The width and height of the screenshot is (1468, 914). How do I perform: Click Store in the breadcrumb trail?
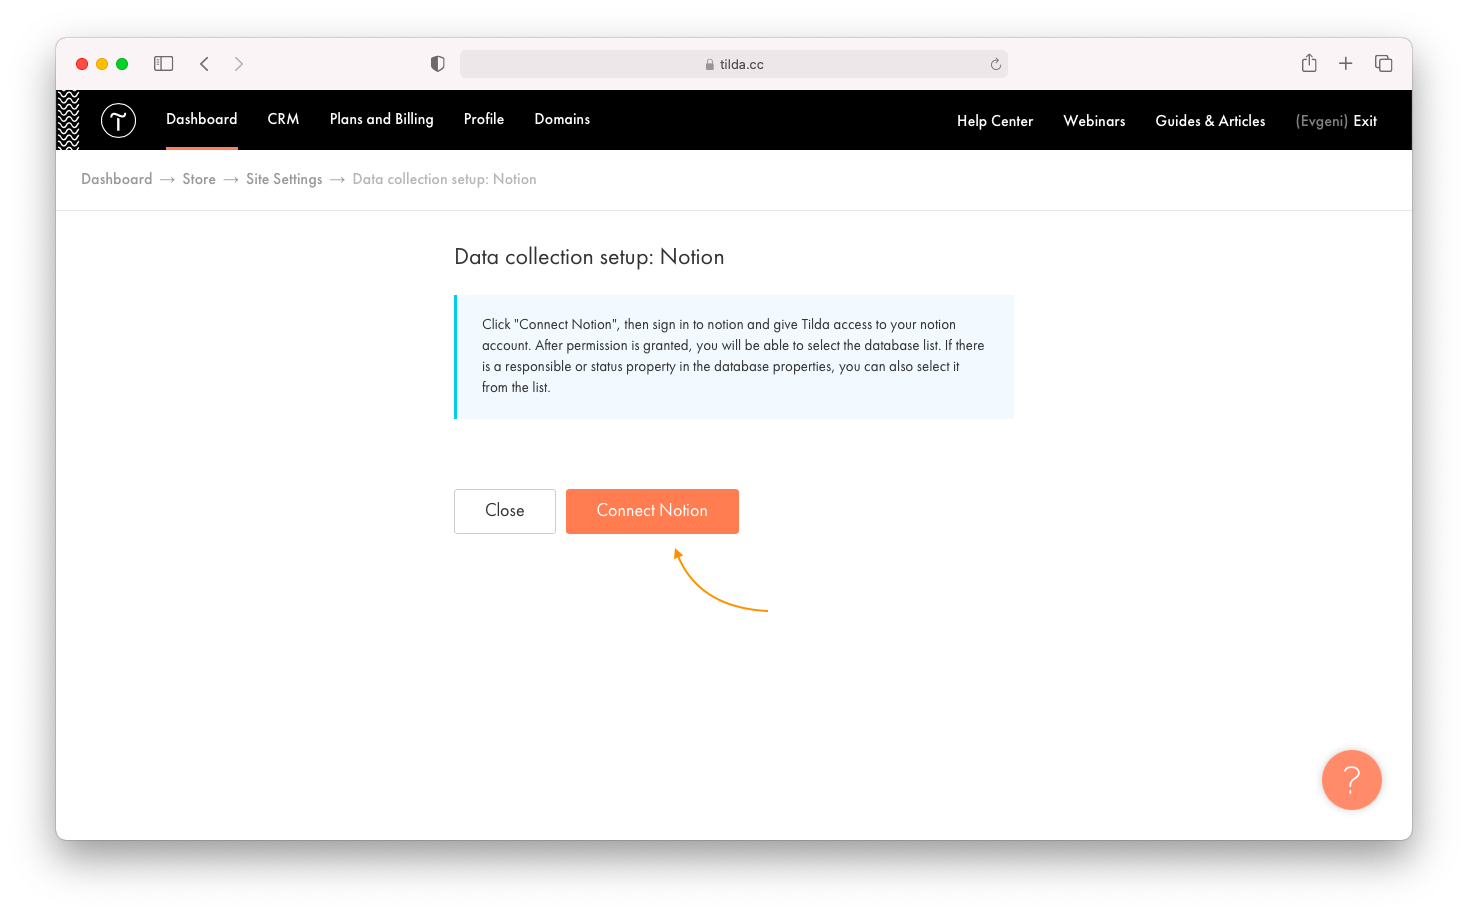tap(199, 179)
